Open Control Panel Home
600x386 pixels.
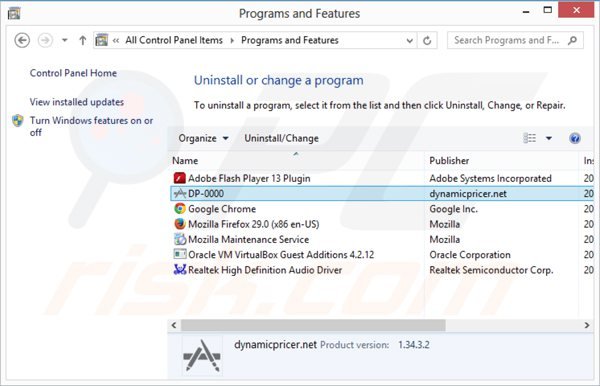point(73,73)
